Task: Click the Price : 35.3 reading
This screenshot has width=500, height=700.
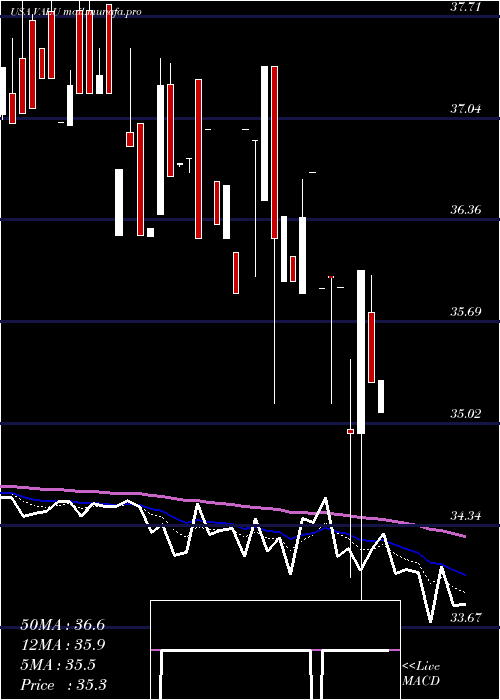Action: pyautogui.click(x=63, y=685)
